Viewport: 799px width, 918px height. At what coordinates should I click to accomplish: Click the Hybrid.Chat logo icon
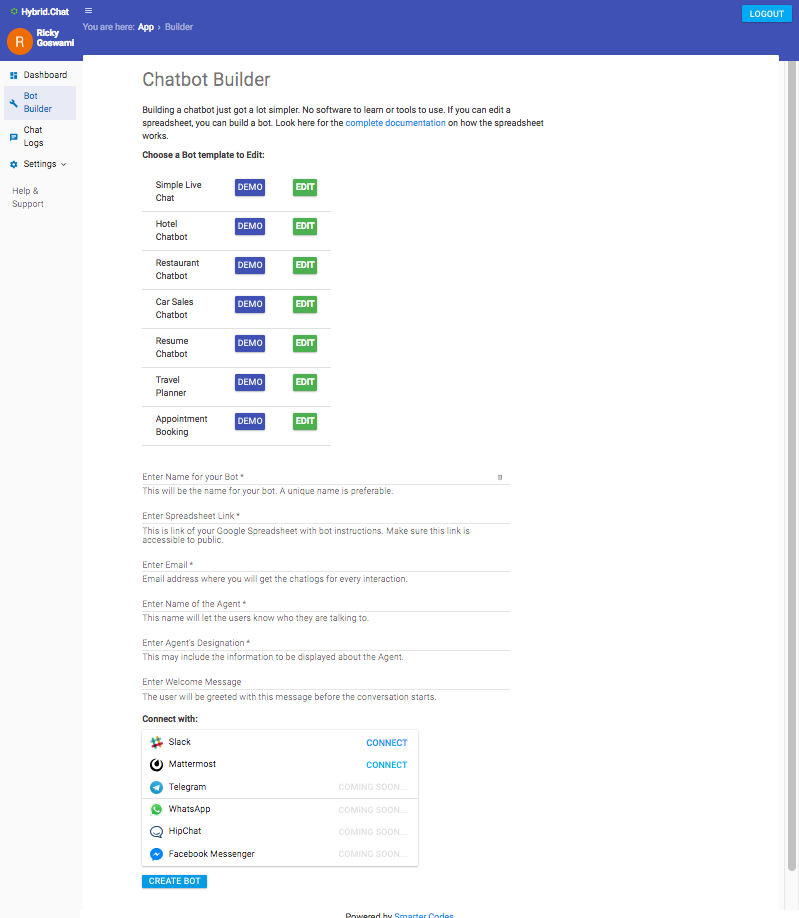(14, 12)
